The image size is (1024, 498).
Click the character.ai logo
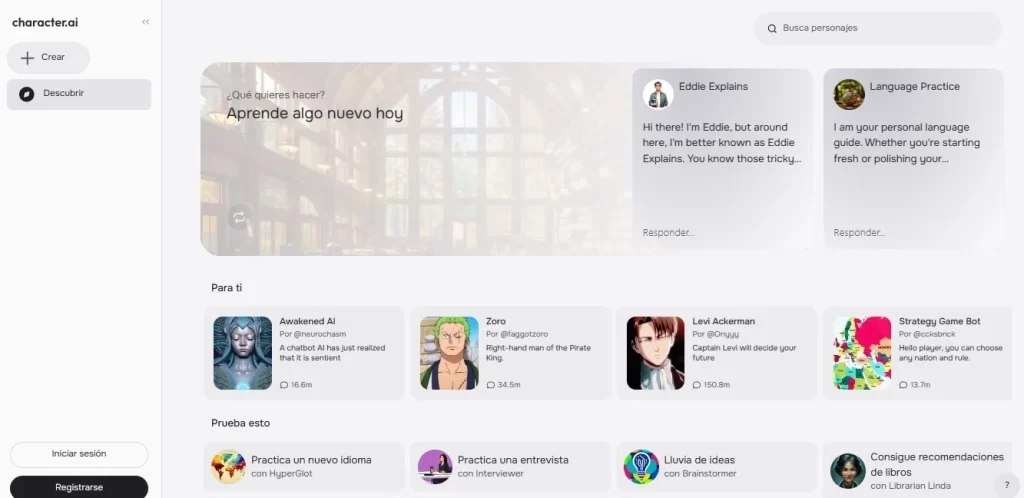(x=45, y=22)
